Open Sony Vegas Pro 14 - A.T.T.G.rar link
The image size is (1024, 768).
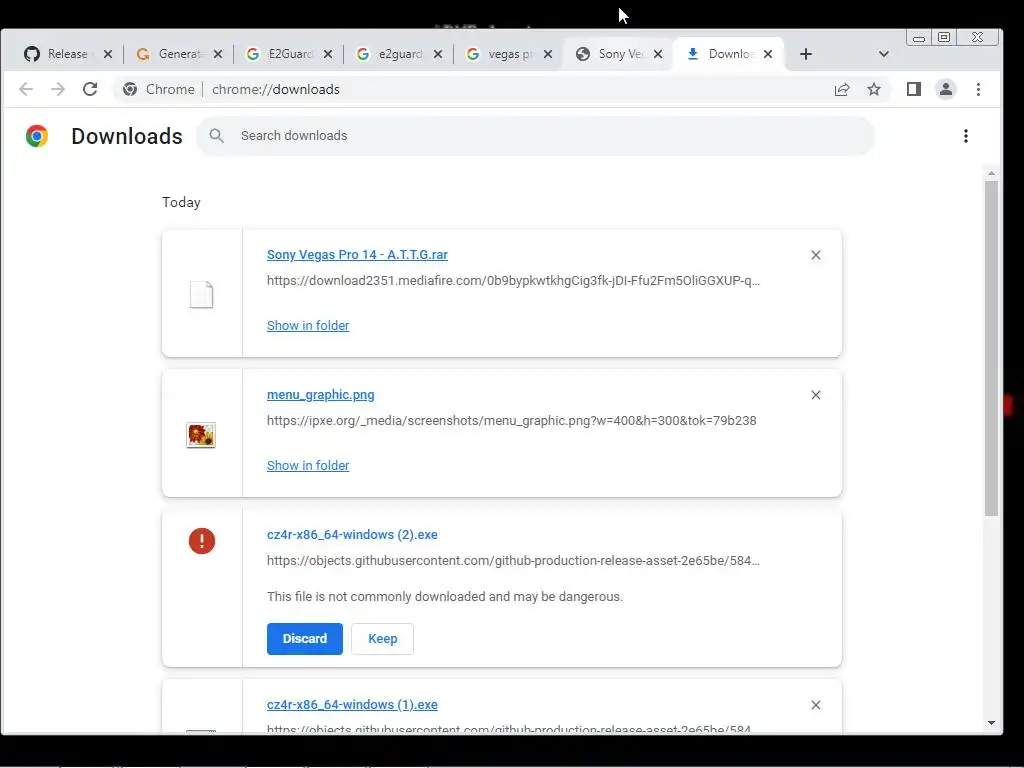coord(357,255)
